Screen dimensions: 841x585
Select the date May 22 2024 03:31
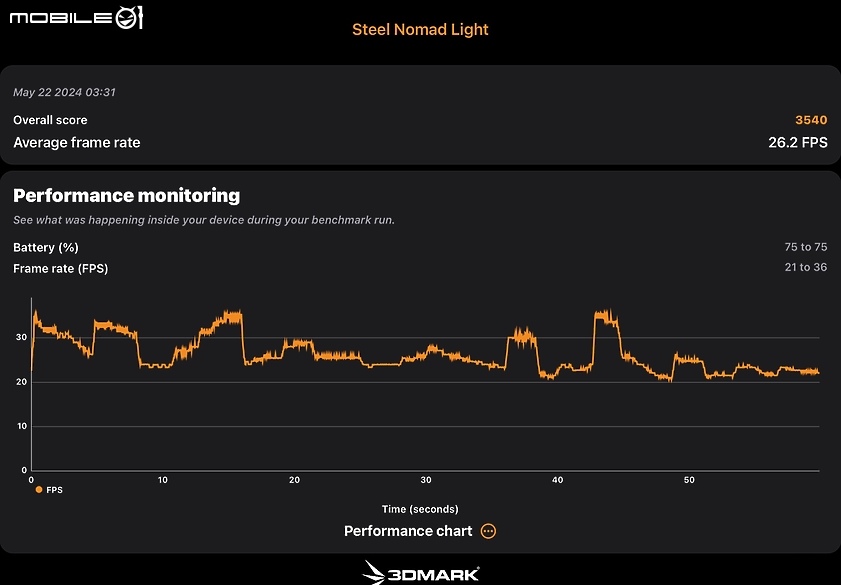coord(64,92)
